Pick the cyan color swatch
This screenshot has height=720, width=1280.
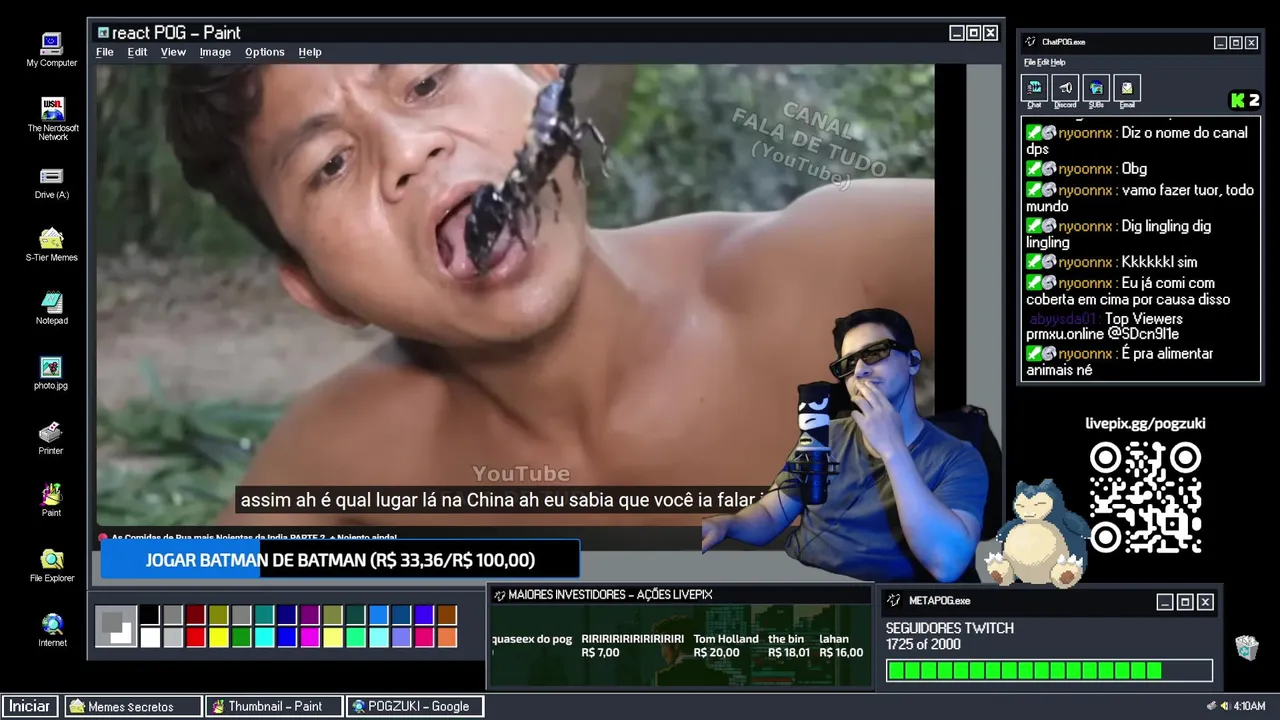click(264, 637)
